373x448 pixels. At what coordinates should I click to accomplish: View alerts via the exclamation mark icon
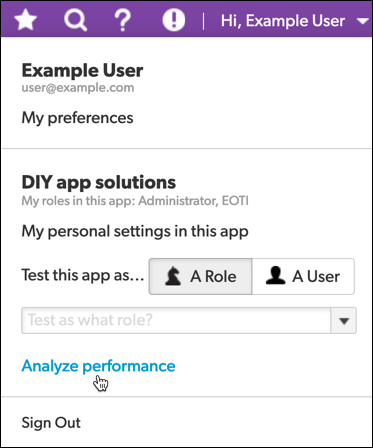174,20
